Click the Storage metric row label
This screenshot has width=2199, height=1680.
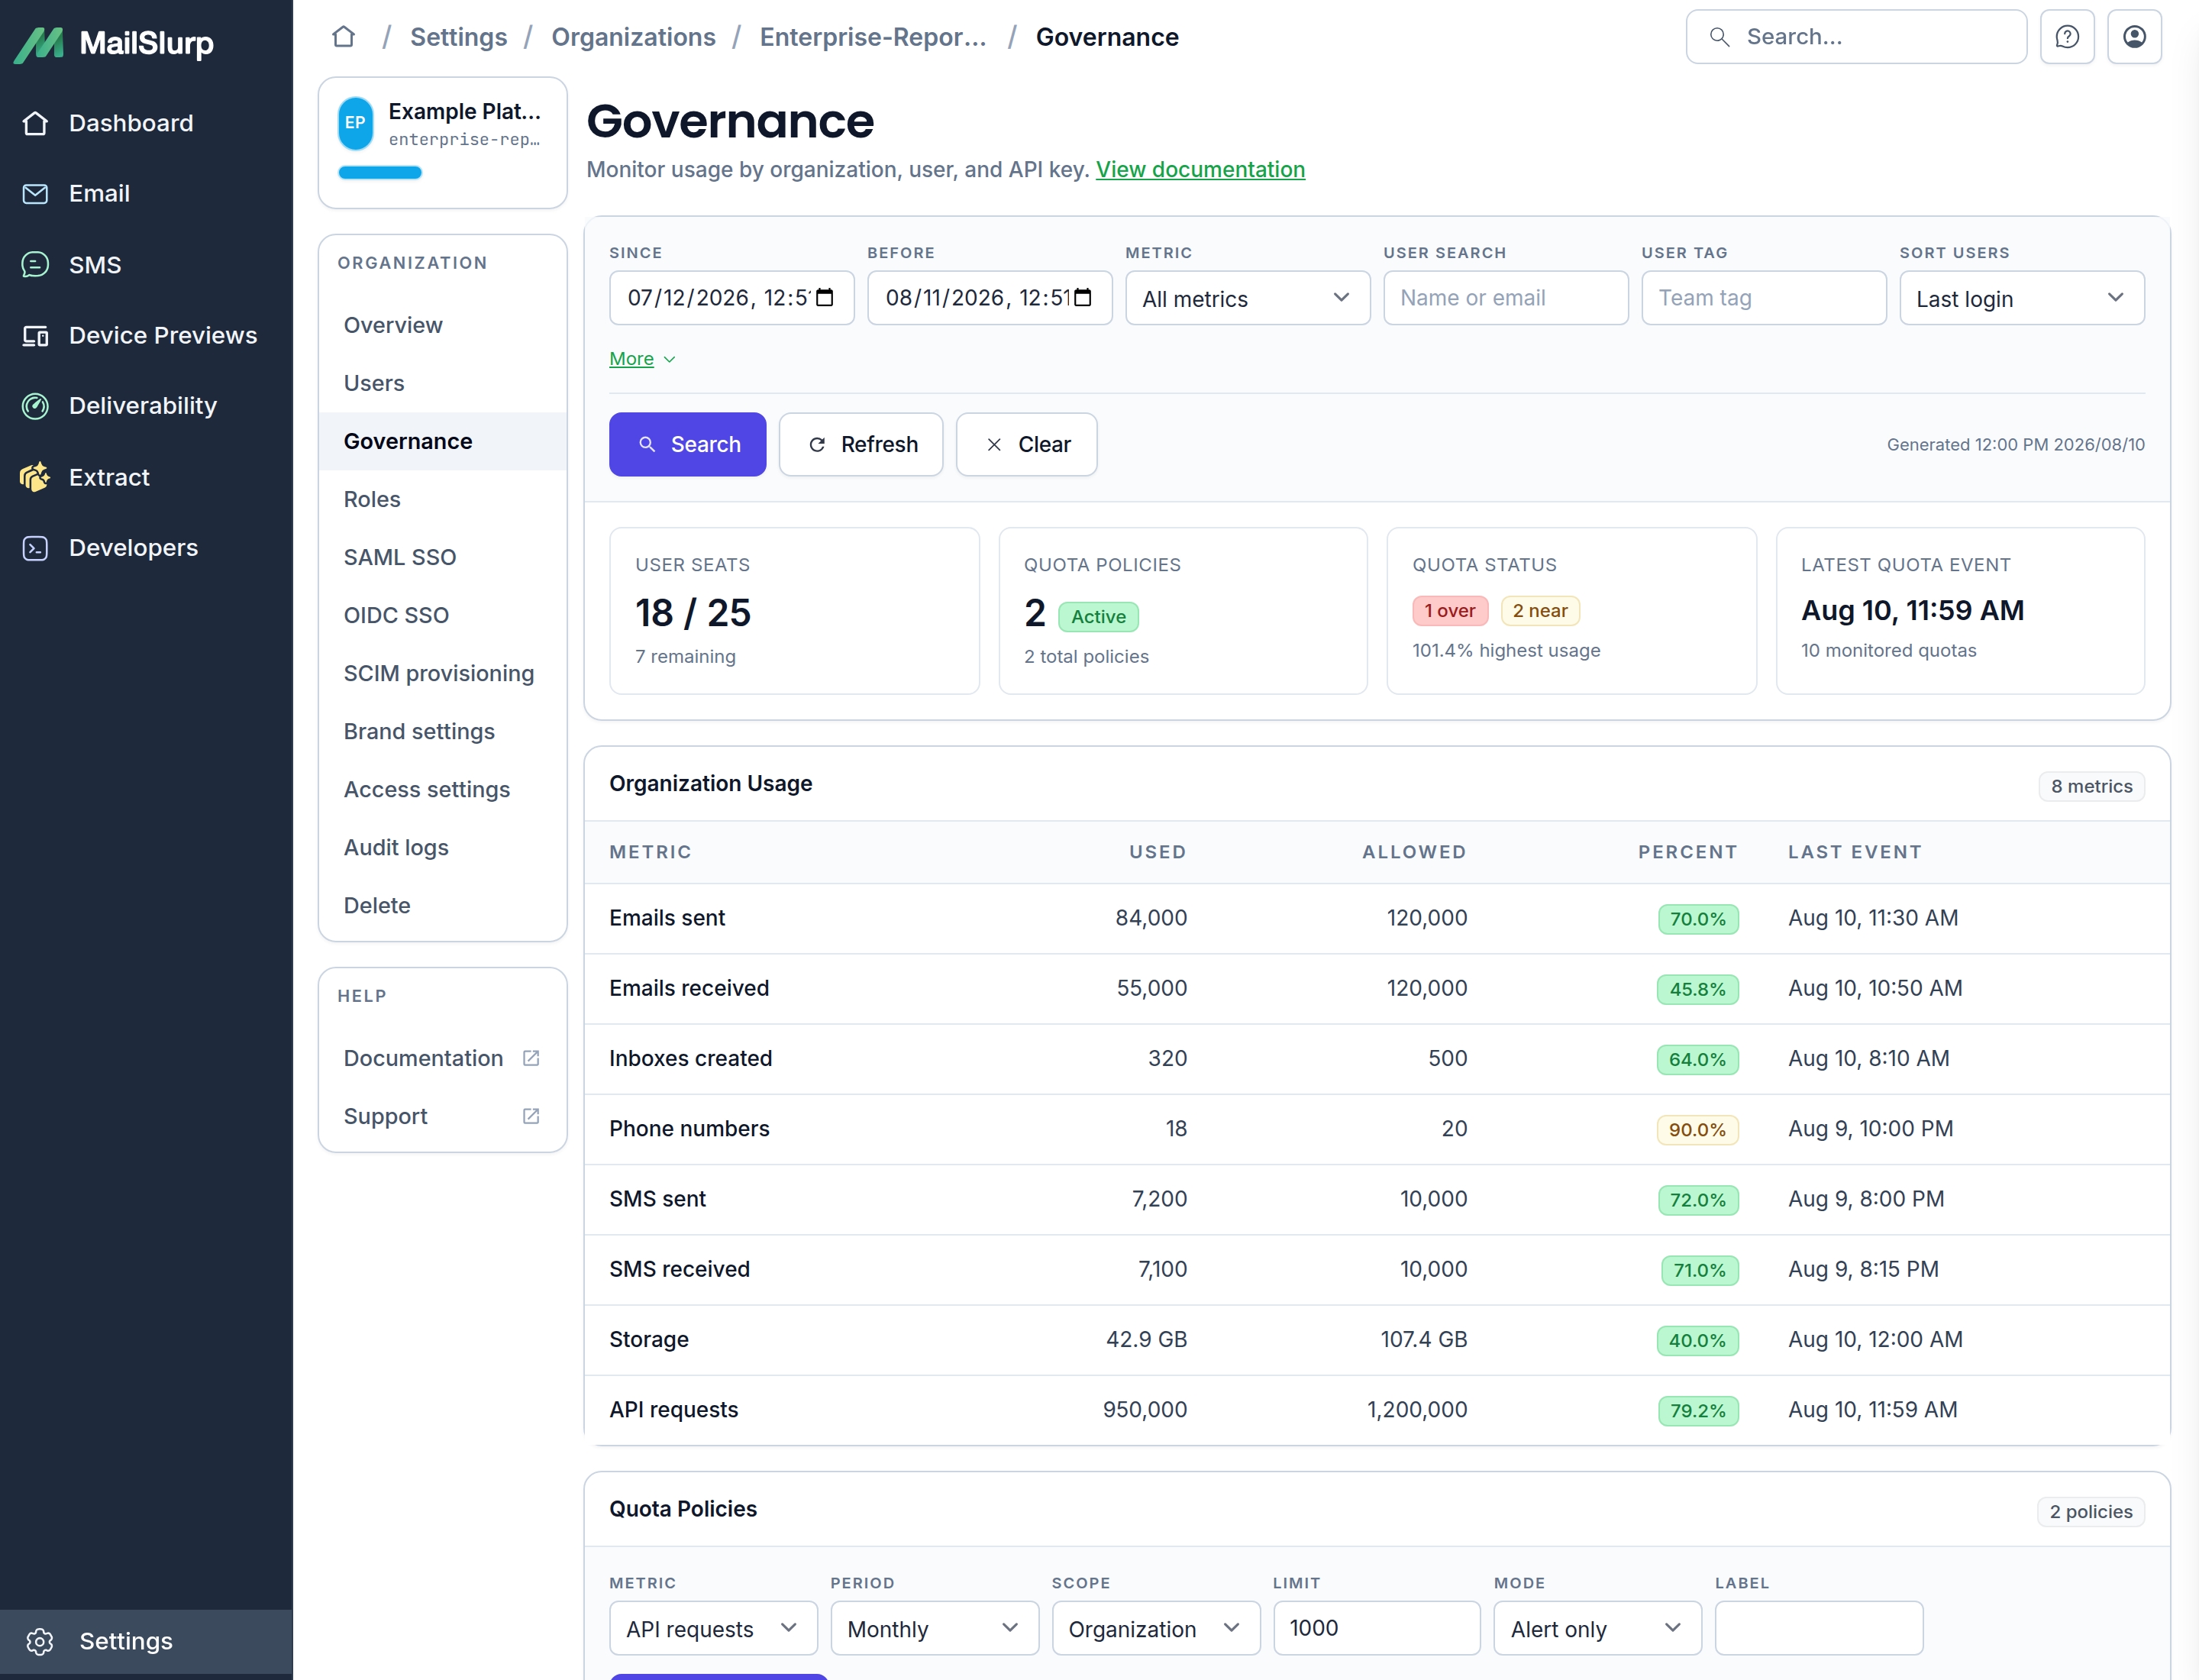(649, 1339)
